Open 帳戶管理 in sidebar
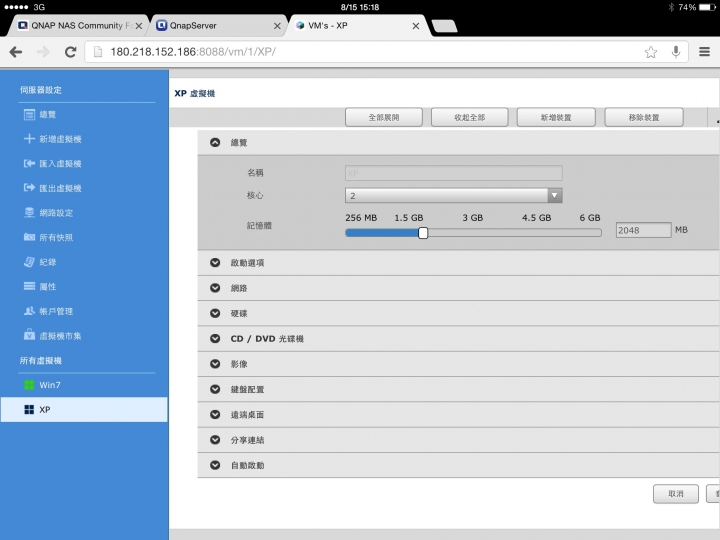Screen dimensions: 720x540 click(56, 311)
